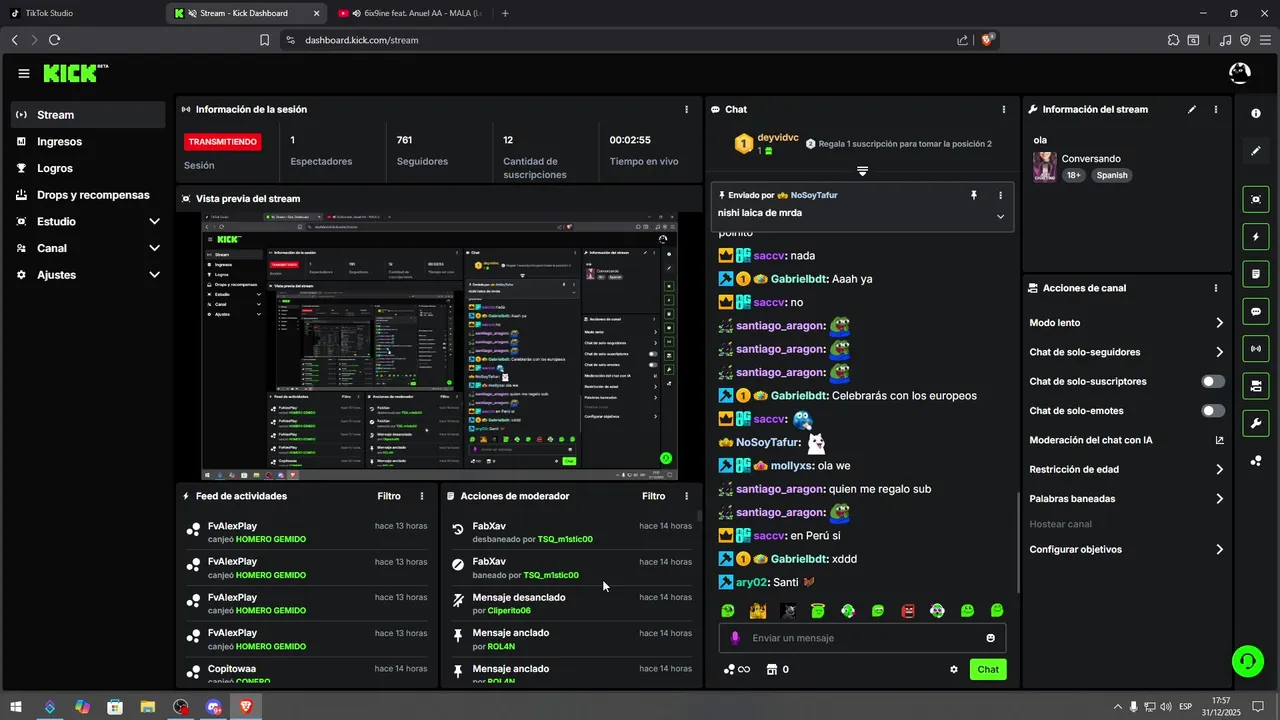Click the 18+ tag in stream info
This screenshot has height=720, width=1280.
[x=1074, y=175]
